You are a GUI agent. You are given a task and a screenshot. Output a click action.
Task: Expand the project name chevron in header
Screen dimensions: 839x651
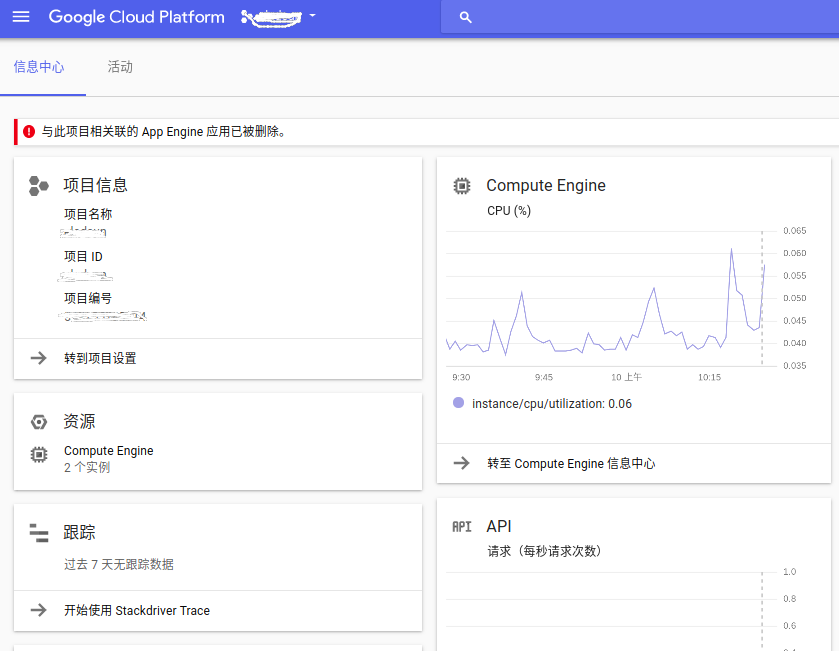coord(310,17)
